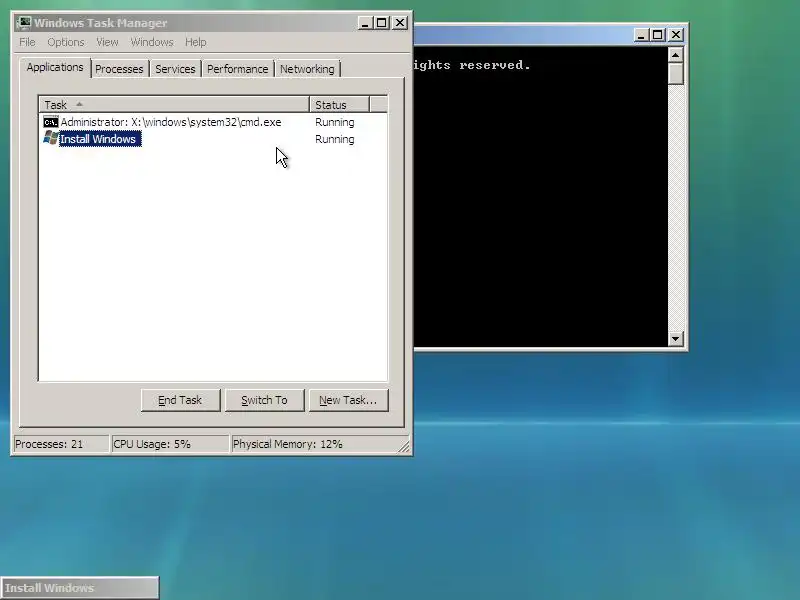
Task: Click the End Task button
Action: [180, 400]
